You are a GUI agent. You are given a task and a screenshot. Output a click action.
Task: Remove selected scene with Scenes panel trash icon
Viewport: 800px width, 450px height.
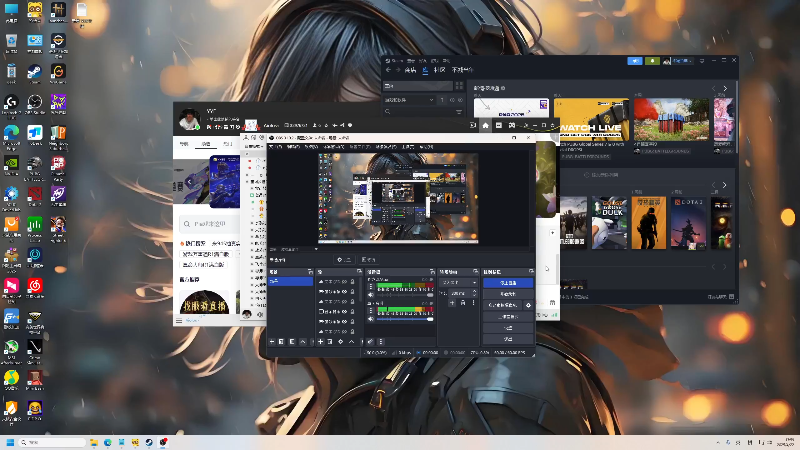[281, 342]
